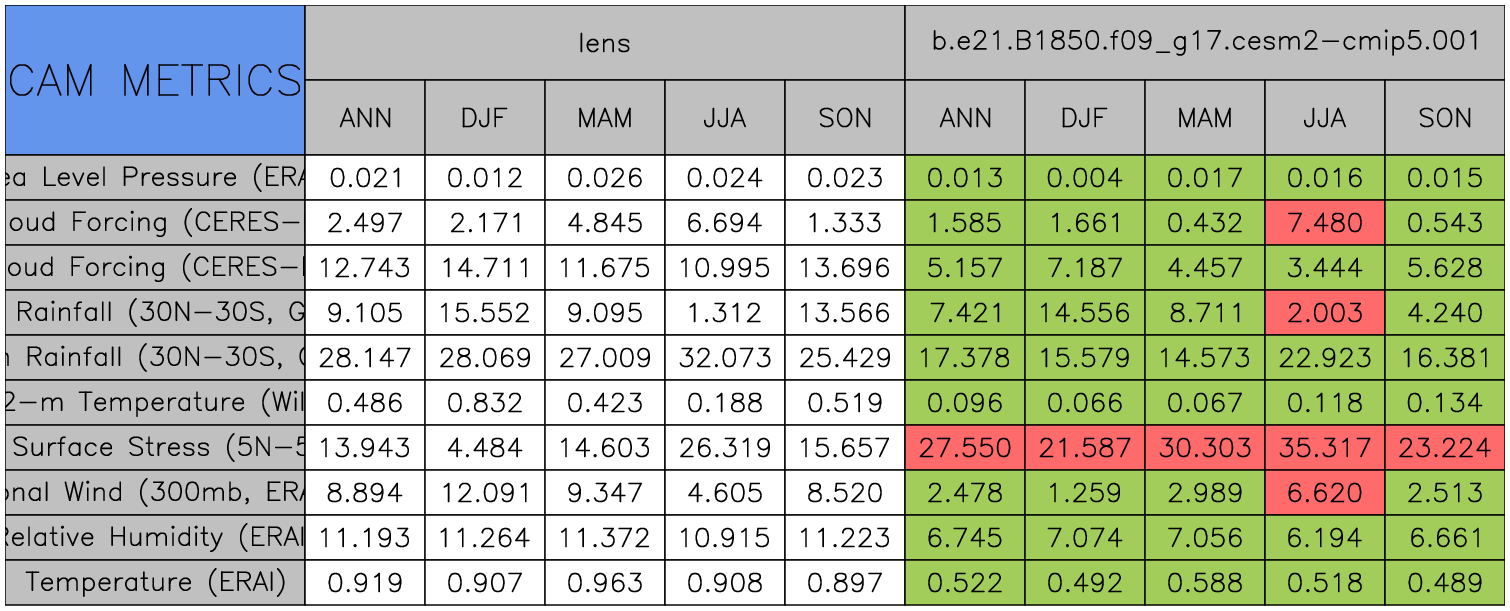
Task: Select the Temperature (ERAI) row label
Action: coord(155,582)
